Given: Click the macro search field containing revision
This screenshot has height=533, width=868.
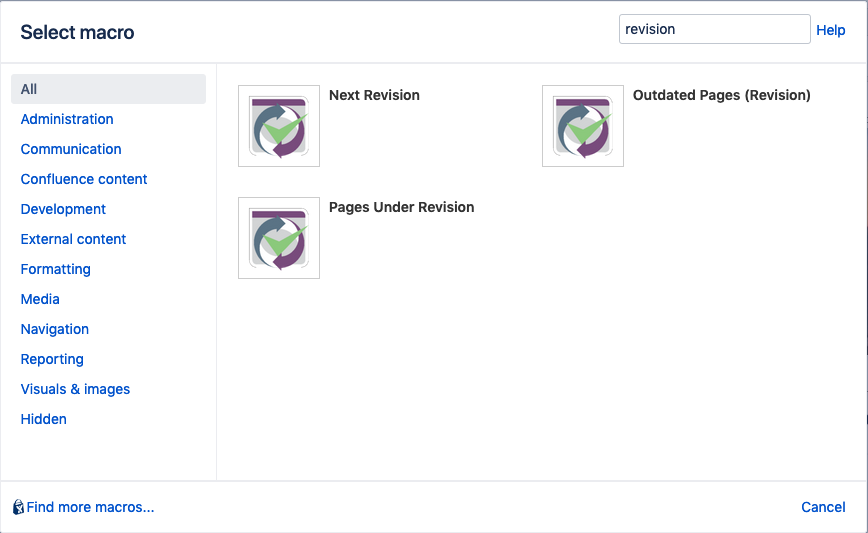Looking at the screenshot, I should (x=715, y=29).
